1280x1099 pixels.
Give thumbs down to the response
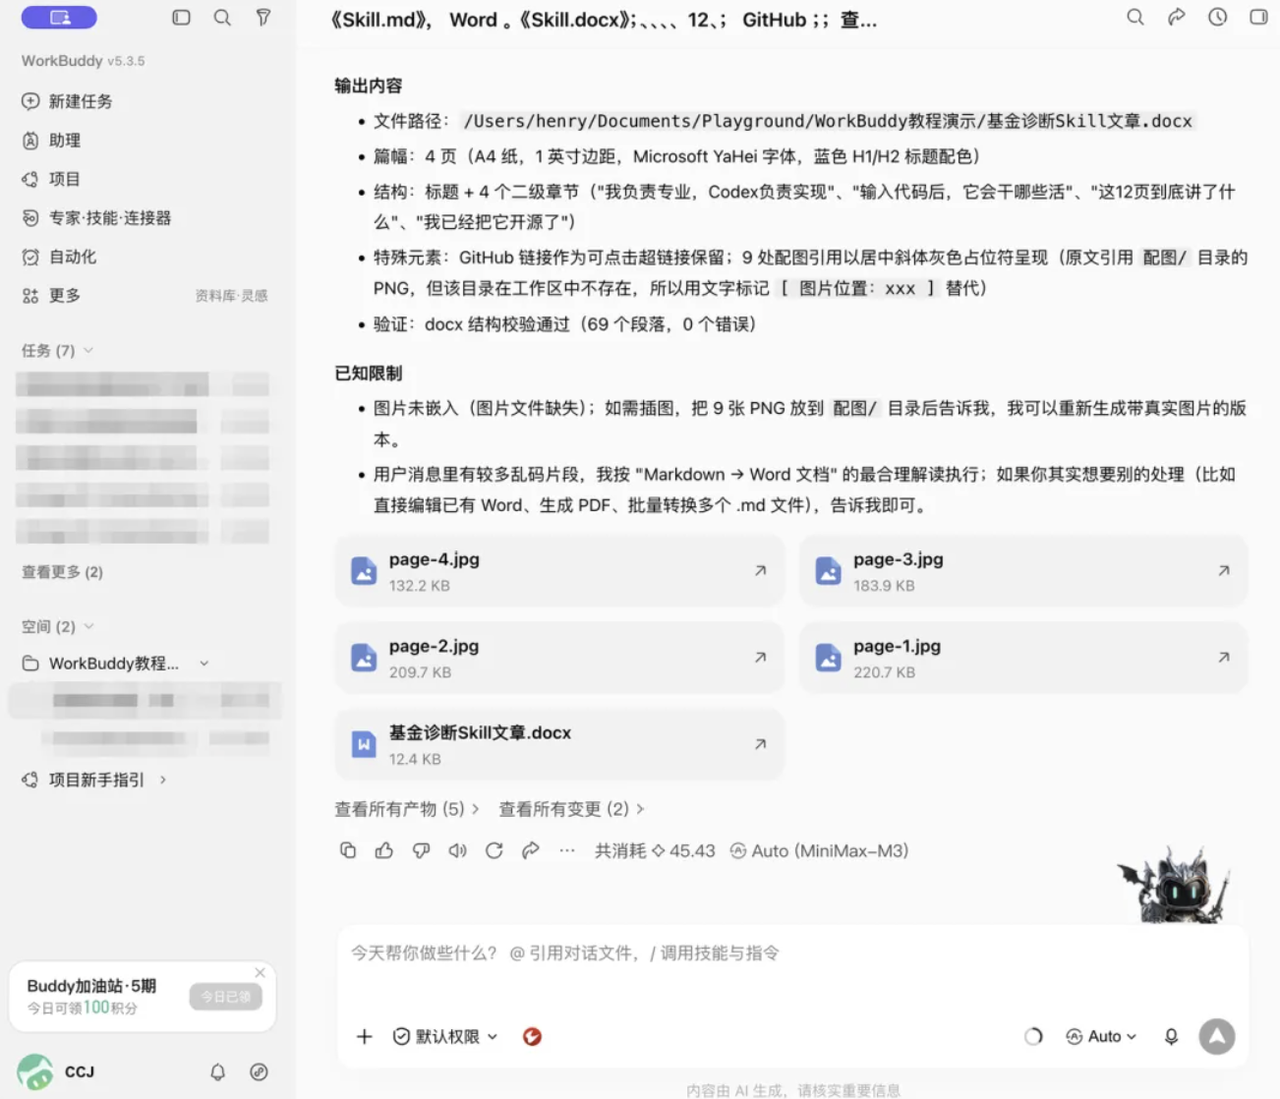click(x=421, y=850)
